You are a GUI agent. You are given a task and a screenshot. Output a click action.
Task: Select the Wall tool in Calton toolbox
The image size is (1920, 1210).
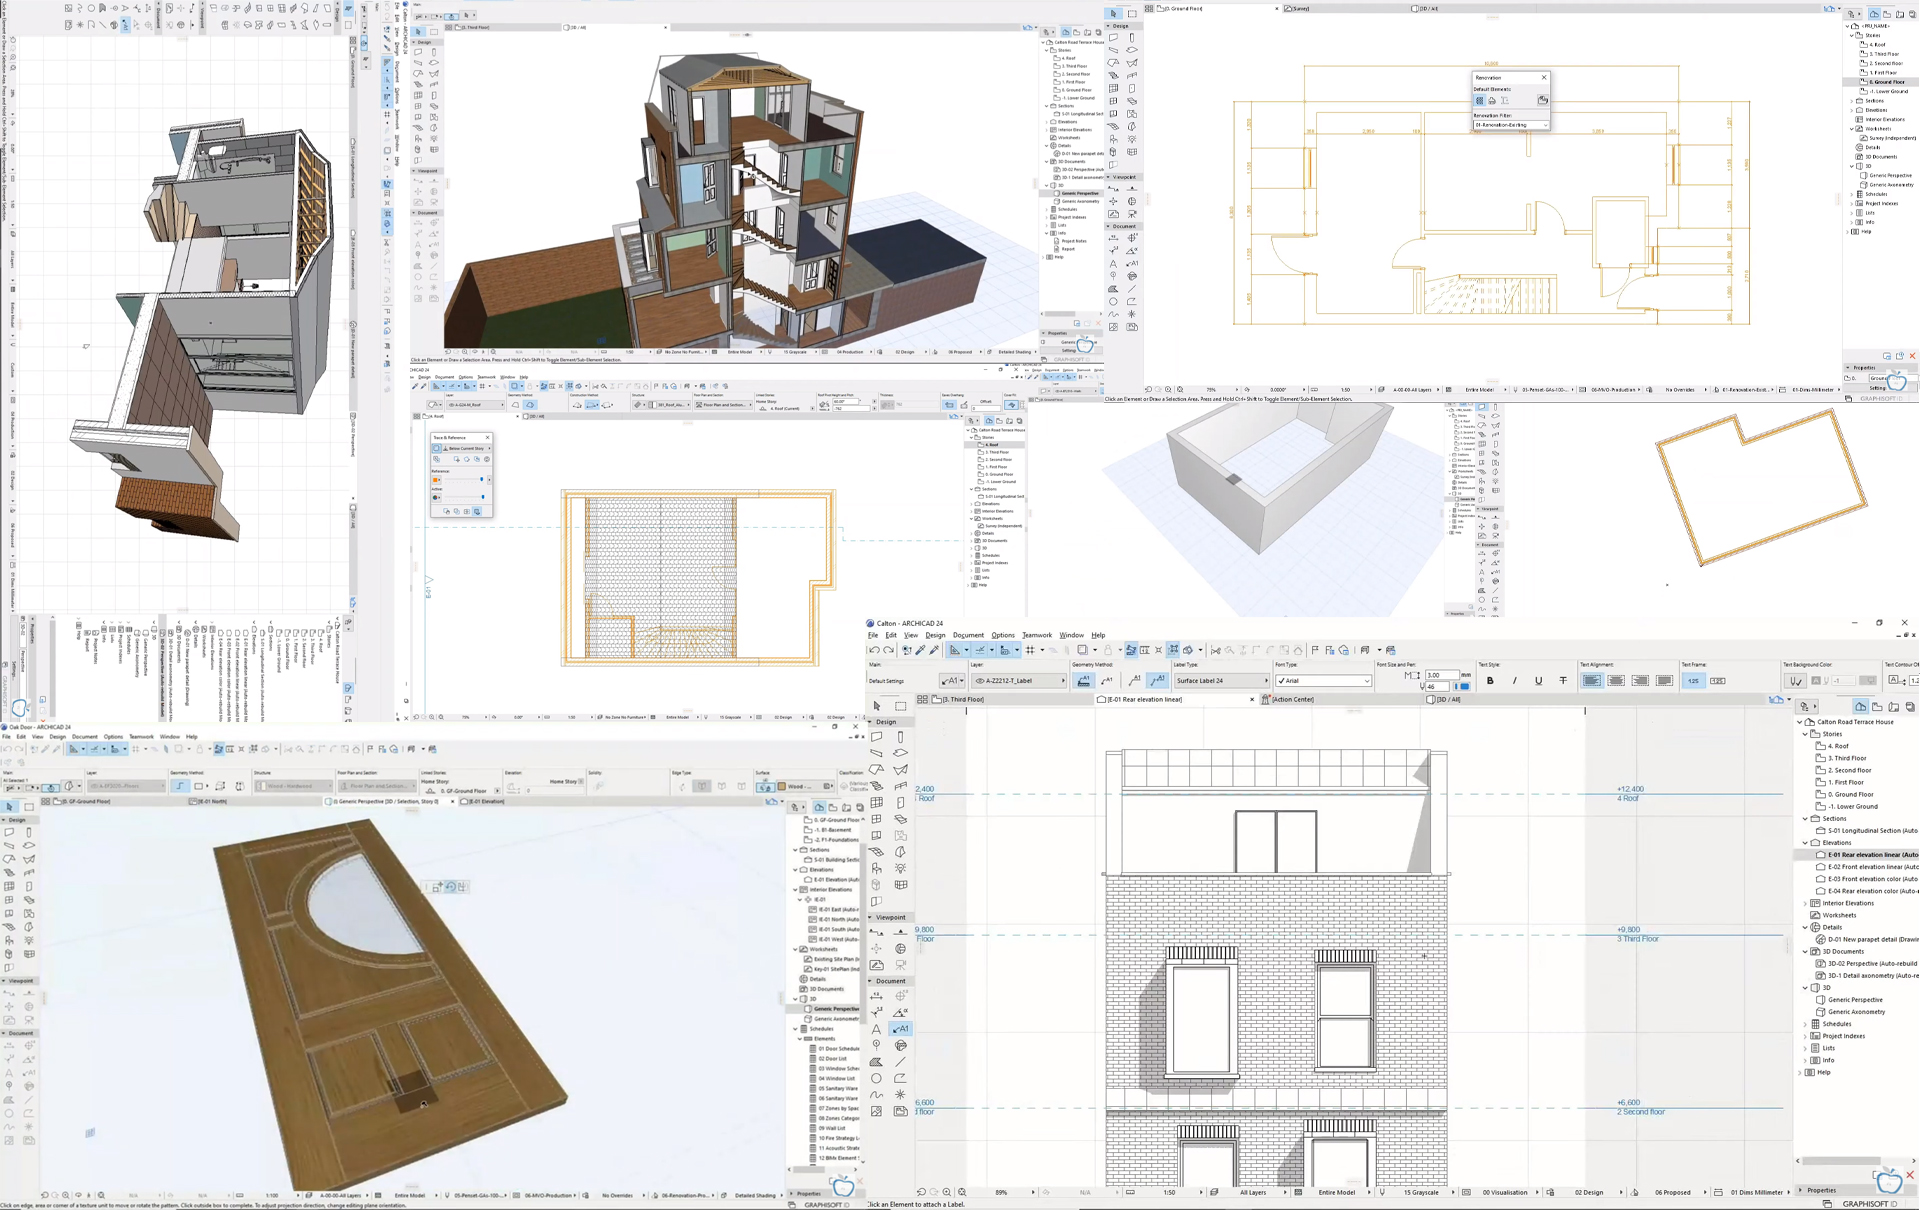click(x=877, y=736)
